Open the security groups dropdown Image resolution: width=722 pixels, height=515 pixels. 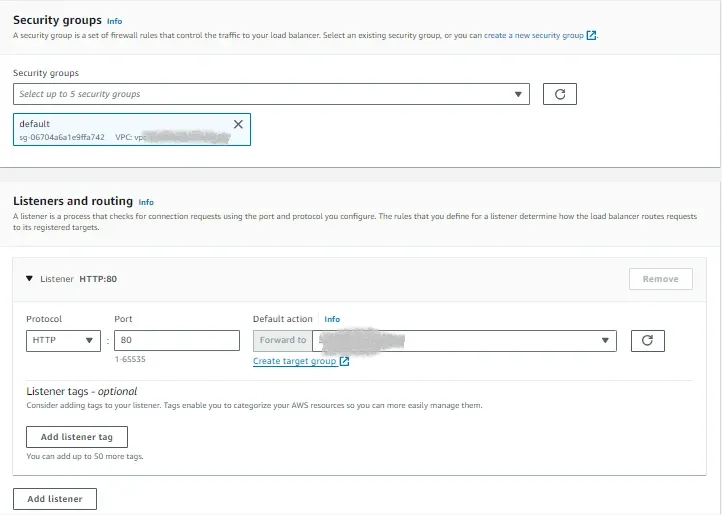pos(271,94)
